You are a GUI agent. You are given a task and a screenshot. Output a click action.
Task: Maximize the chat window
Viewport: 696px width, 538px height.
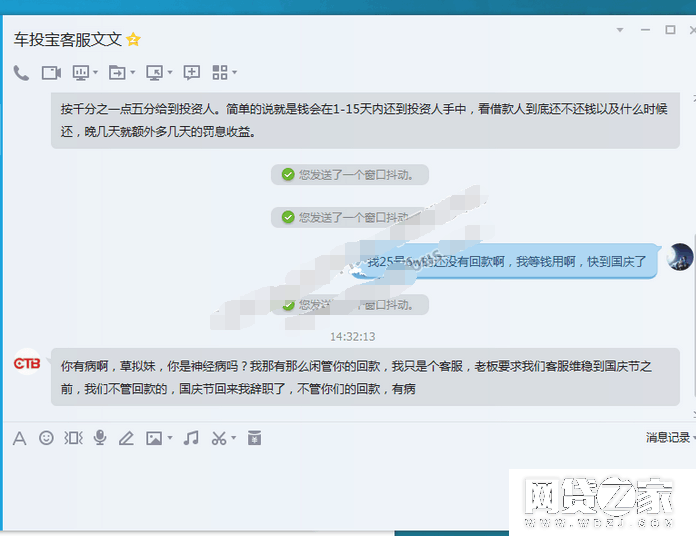[670, 30]
